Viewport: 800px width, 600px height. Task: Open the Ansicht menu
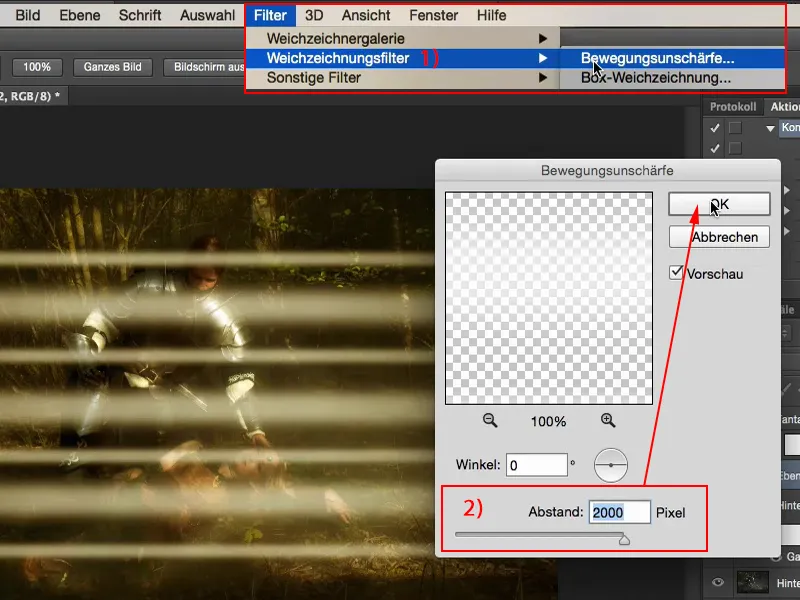[x=366, y=15]
